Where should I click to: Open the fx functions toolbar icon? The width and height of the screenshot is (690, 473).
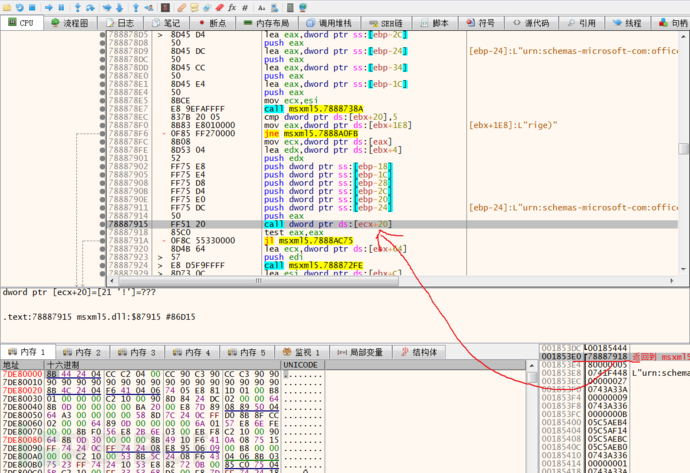(x=231, y=7)
